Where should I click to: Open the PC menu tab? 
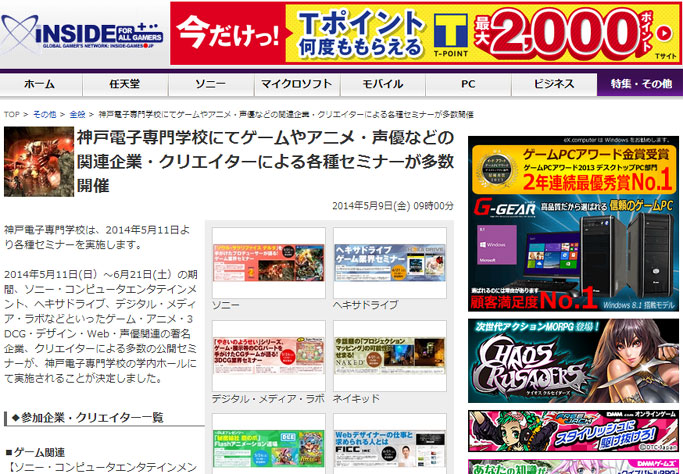click(x=468, y=84)
